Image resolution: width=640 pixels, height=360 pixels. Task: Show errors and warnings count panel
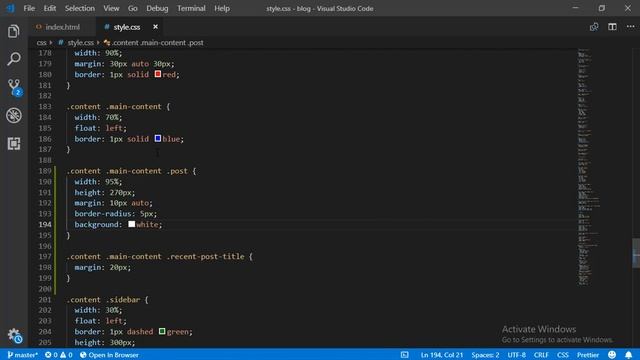pos(59,355)
